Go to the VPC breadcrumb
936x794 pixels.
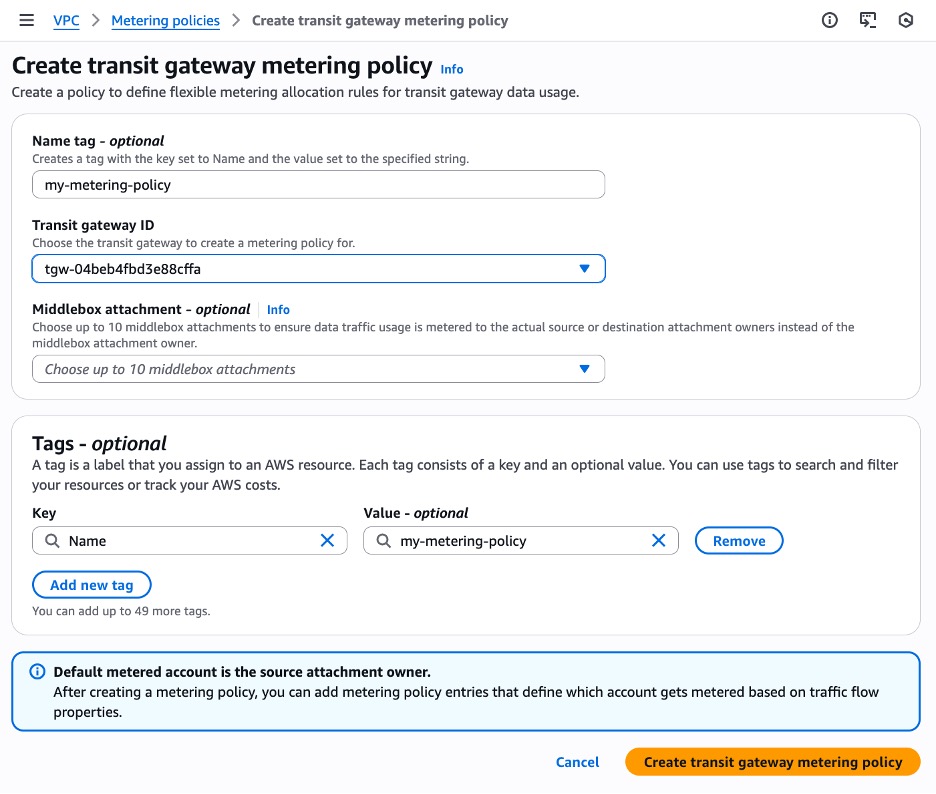click(66, 20)
